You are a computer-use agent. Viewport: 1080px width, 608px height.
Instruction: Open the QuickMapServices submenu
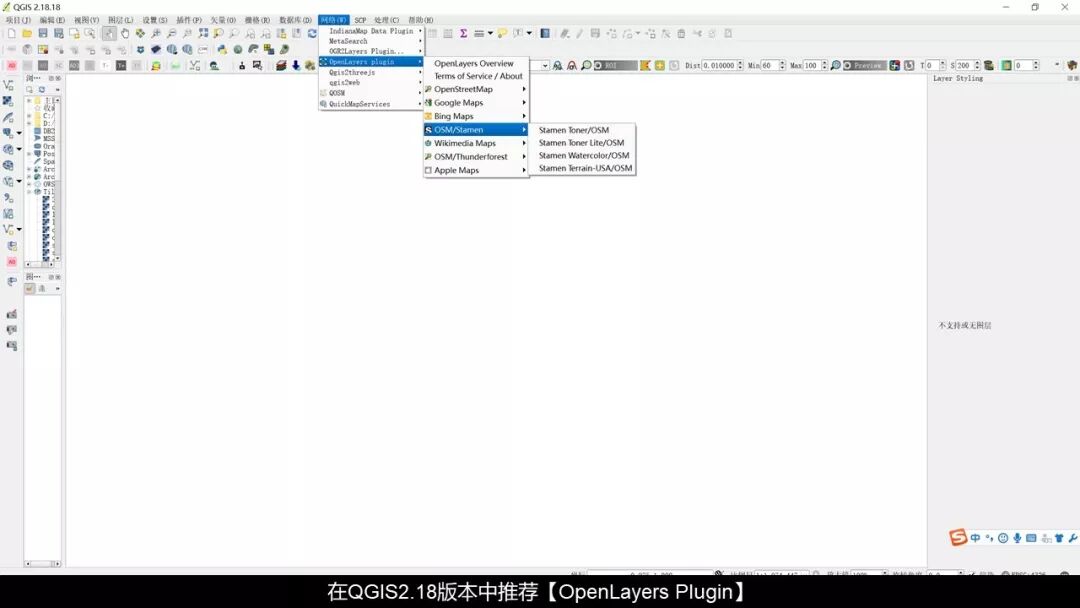point(371,104)
